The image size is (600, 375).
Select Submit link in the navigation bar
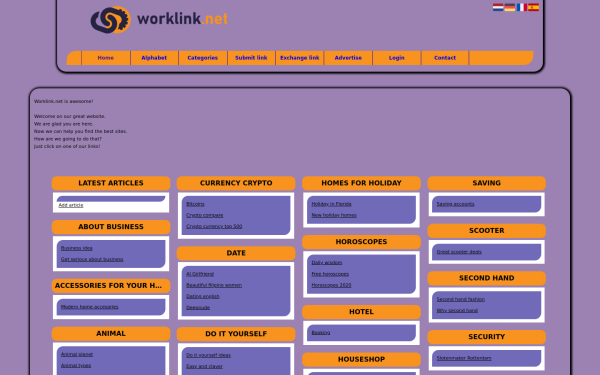251,58
